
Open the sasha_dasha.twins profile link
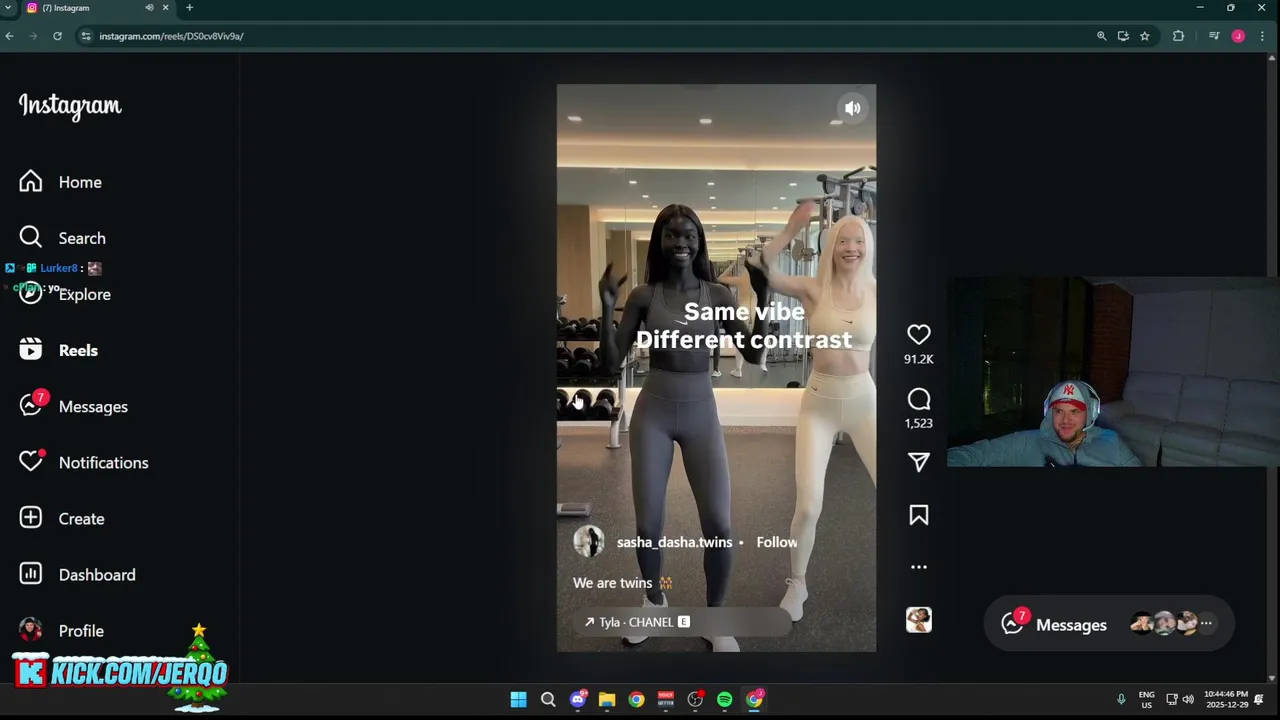[674, 542]
